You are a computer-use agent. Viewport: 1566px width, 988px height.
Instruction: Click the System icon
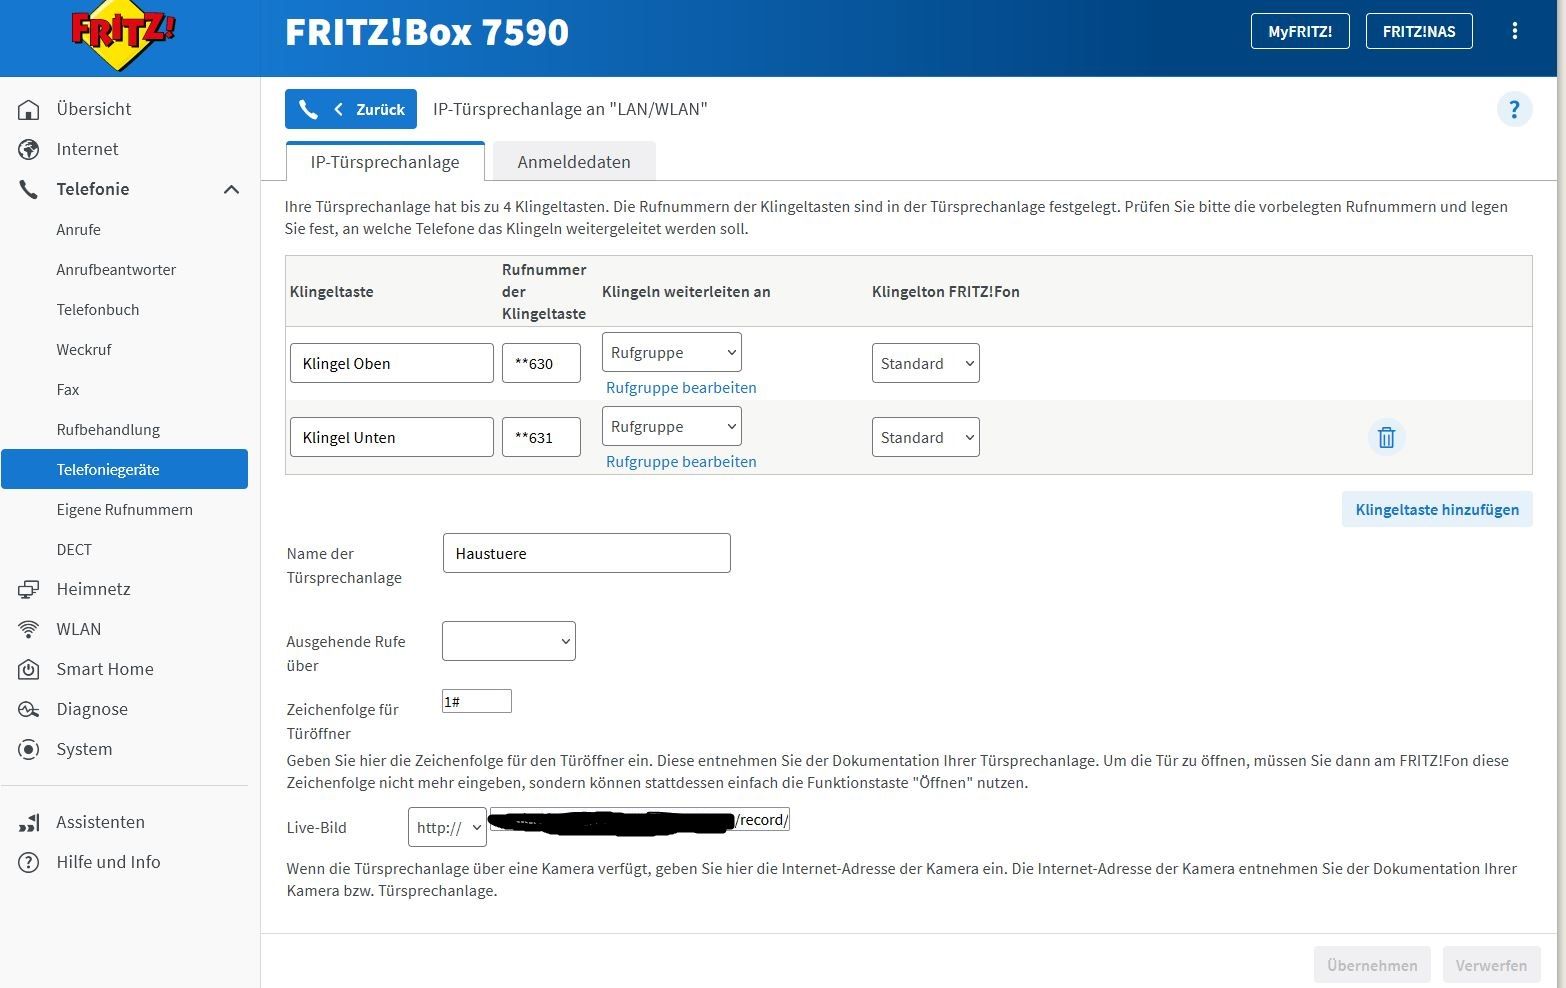coord(29,749)
